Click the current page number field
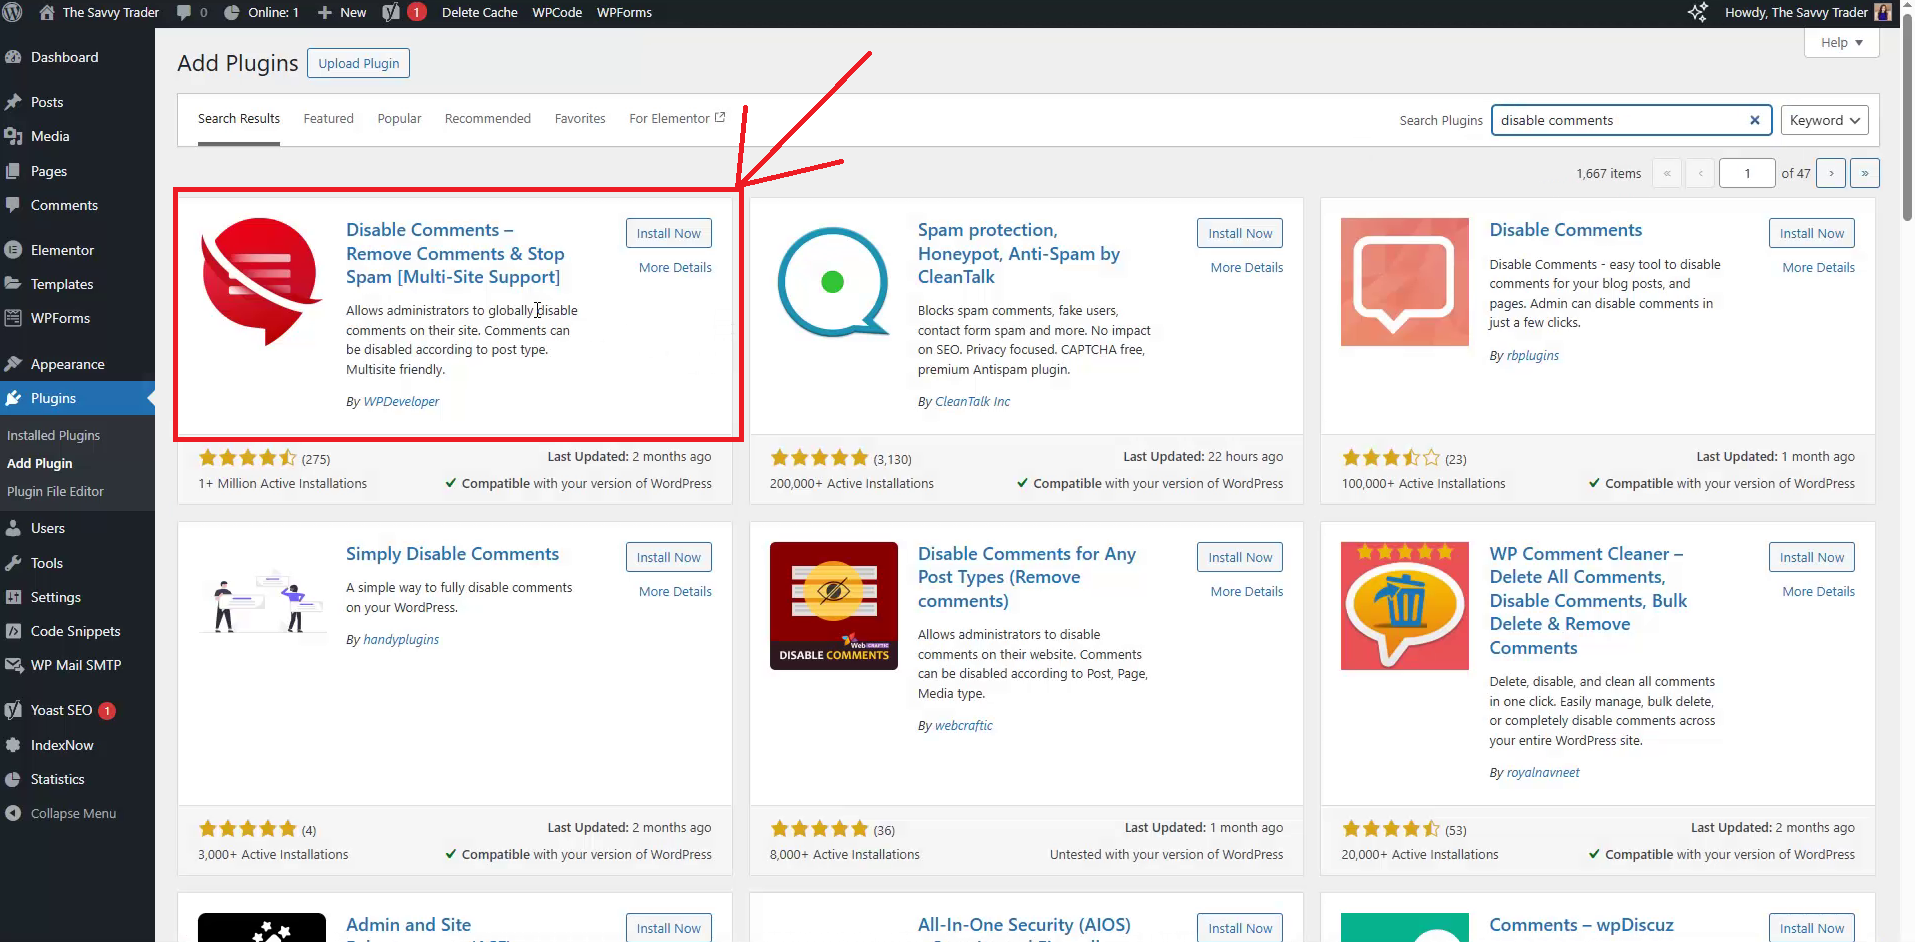 click(x=1746, y=173)
